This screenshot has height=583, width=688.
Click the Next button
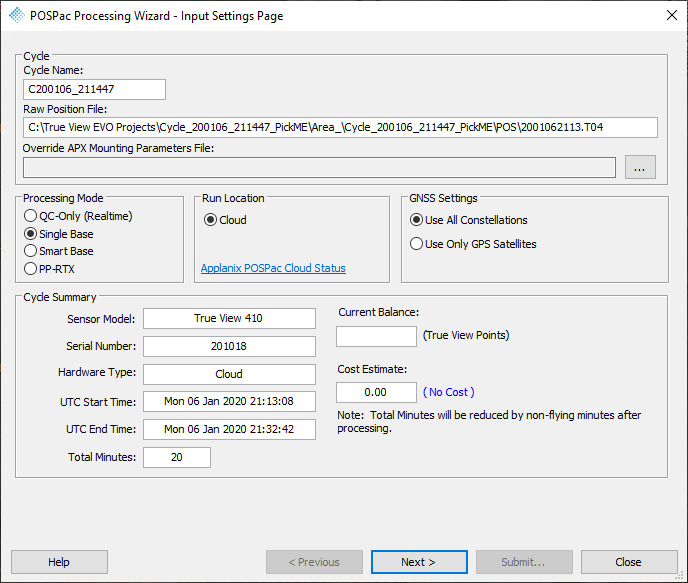pyautogui.click(x=419, y=562)
